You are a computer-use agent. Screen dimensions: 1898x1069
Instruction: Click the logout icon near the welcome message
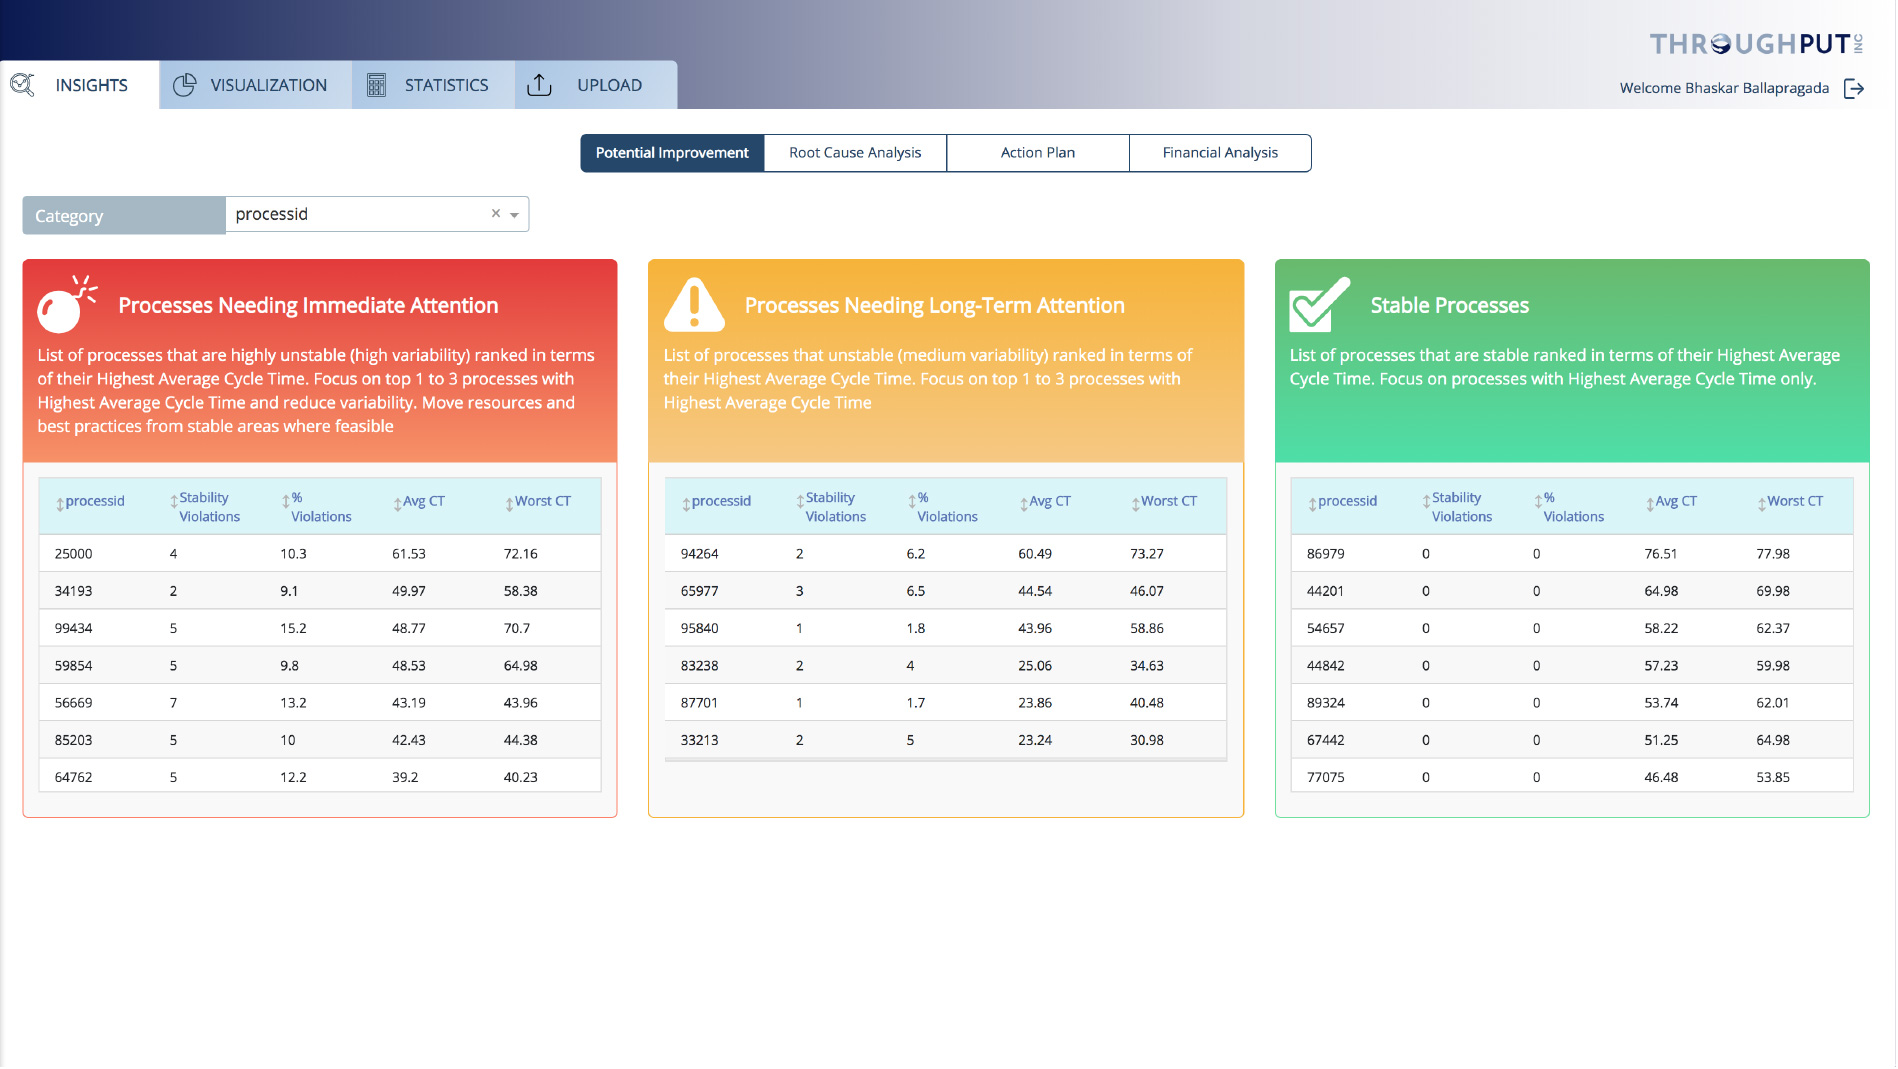(x=1855, y=88)
